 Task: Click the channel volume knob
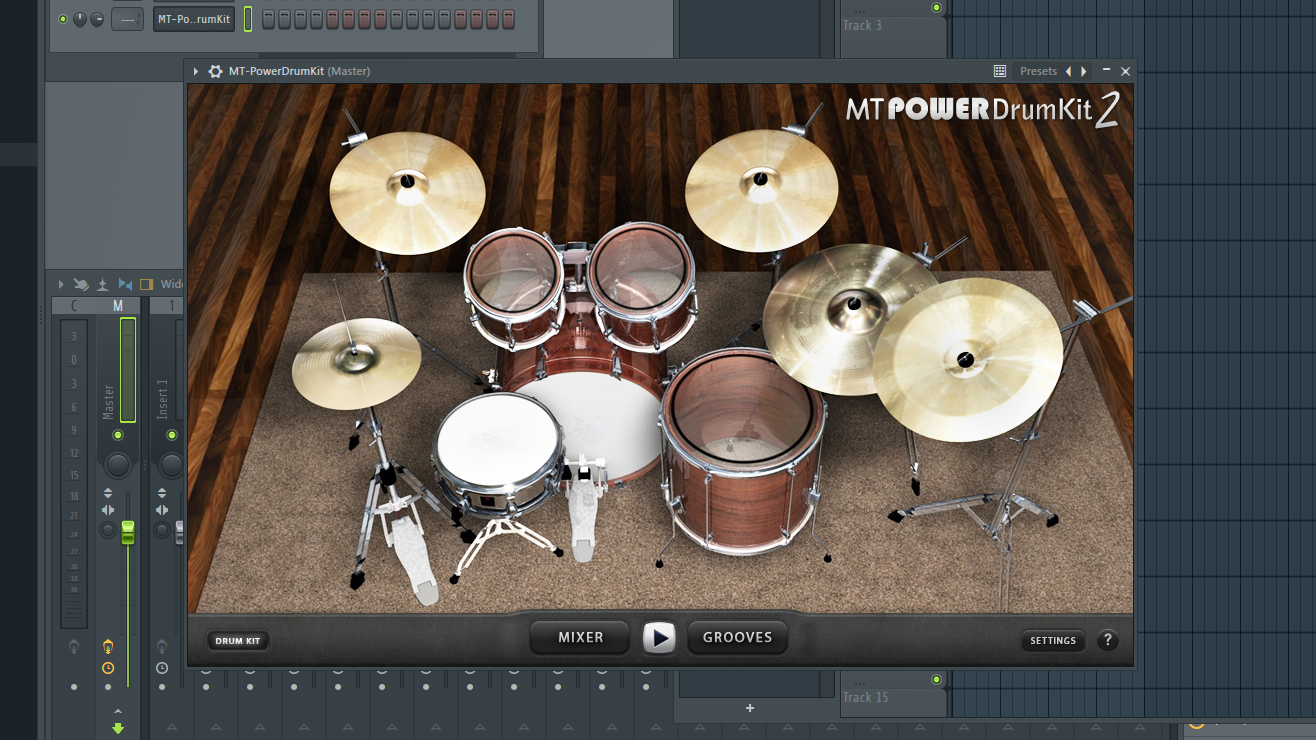coord(97,19)
